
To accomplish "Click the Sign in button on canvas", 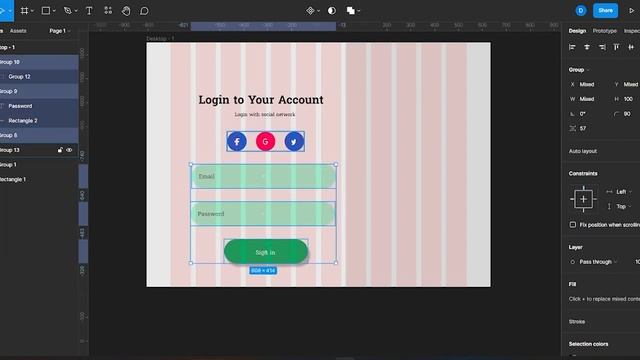I will tap(266, 252).
